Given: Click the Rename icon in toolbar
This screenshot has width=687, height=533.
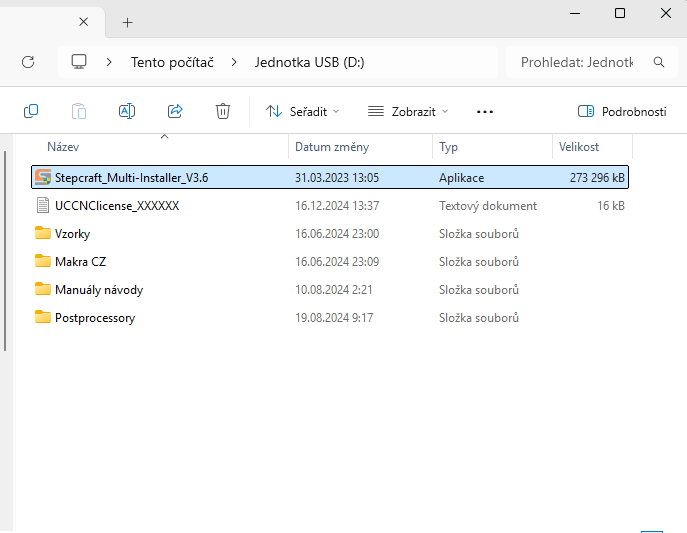Looking at the screenshot, I should (127, 111).
